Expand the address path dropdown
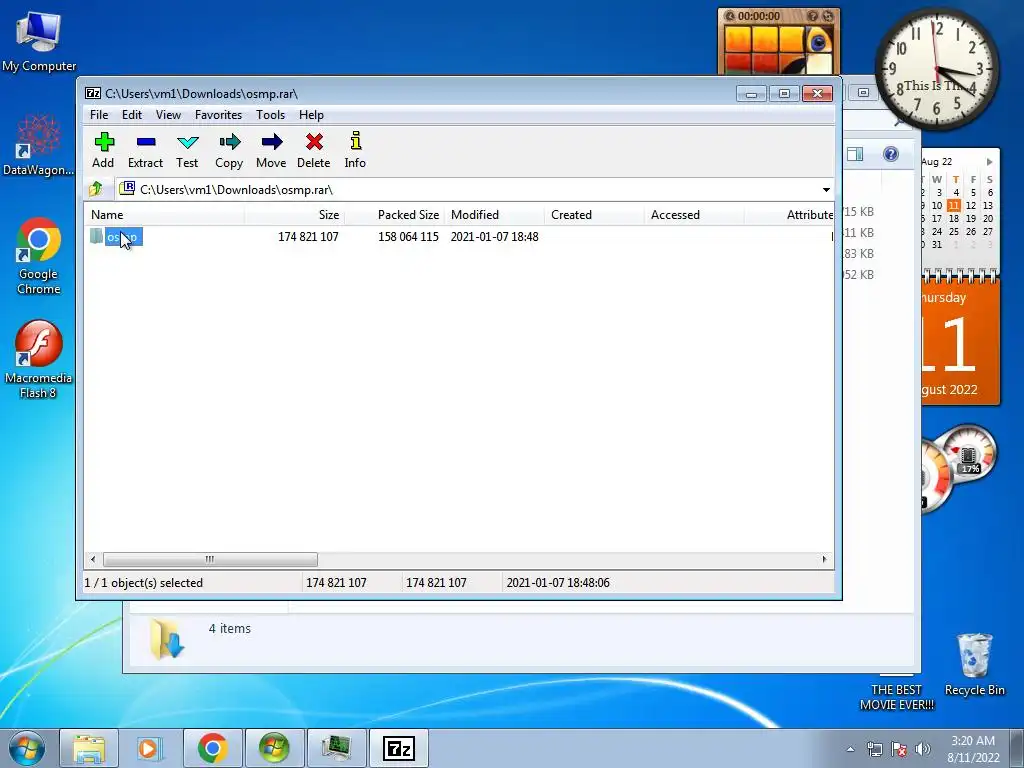Viewport: 1024px width, 768px height. (x=826, y=189)
